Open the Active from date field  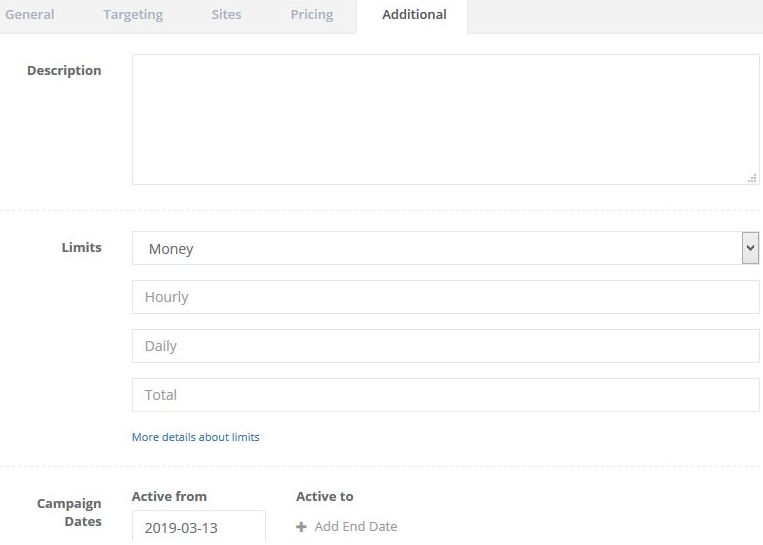point(198,527)
